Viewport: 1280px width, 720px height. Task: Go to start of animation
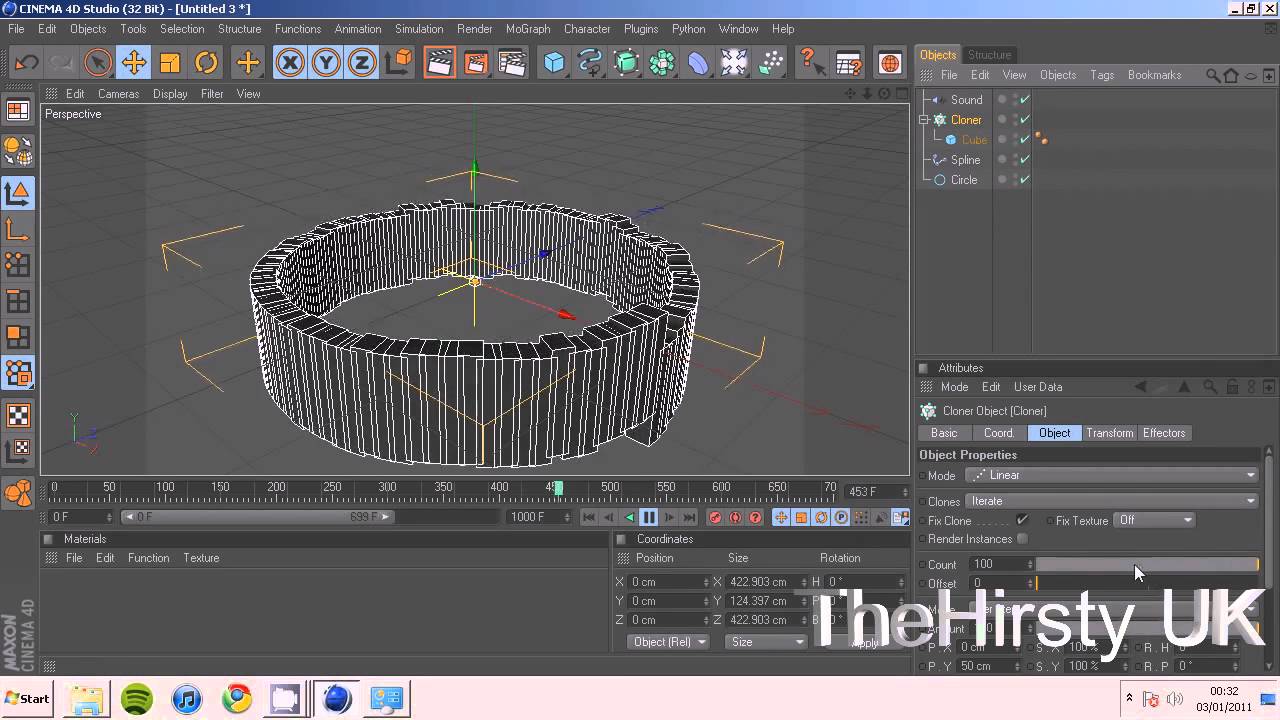pos(589,517)
